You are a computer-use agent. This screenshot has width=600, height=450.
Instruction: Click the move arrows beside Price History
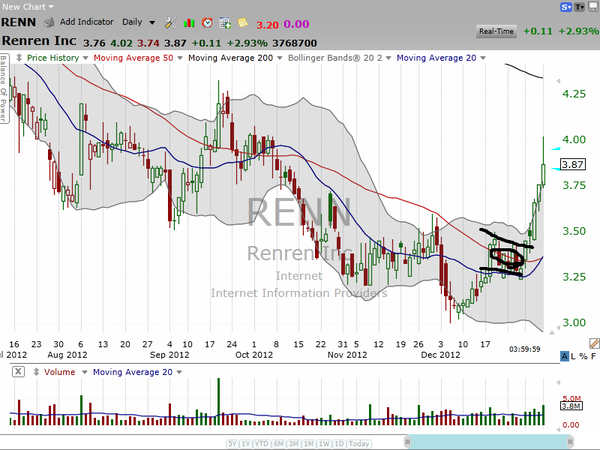coord(19,58)
